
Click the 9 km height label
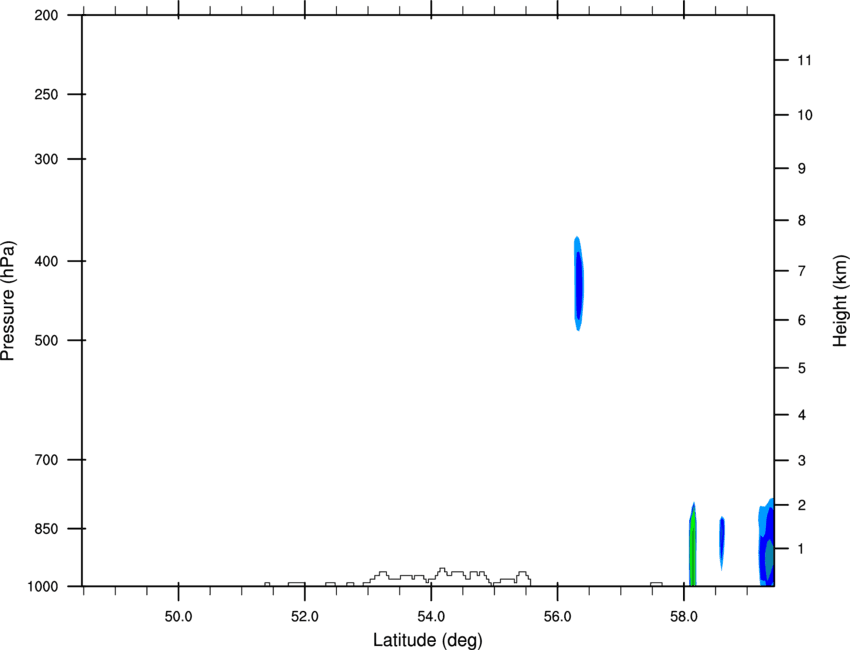(x=802, y=169)
